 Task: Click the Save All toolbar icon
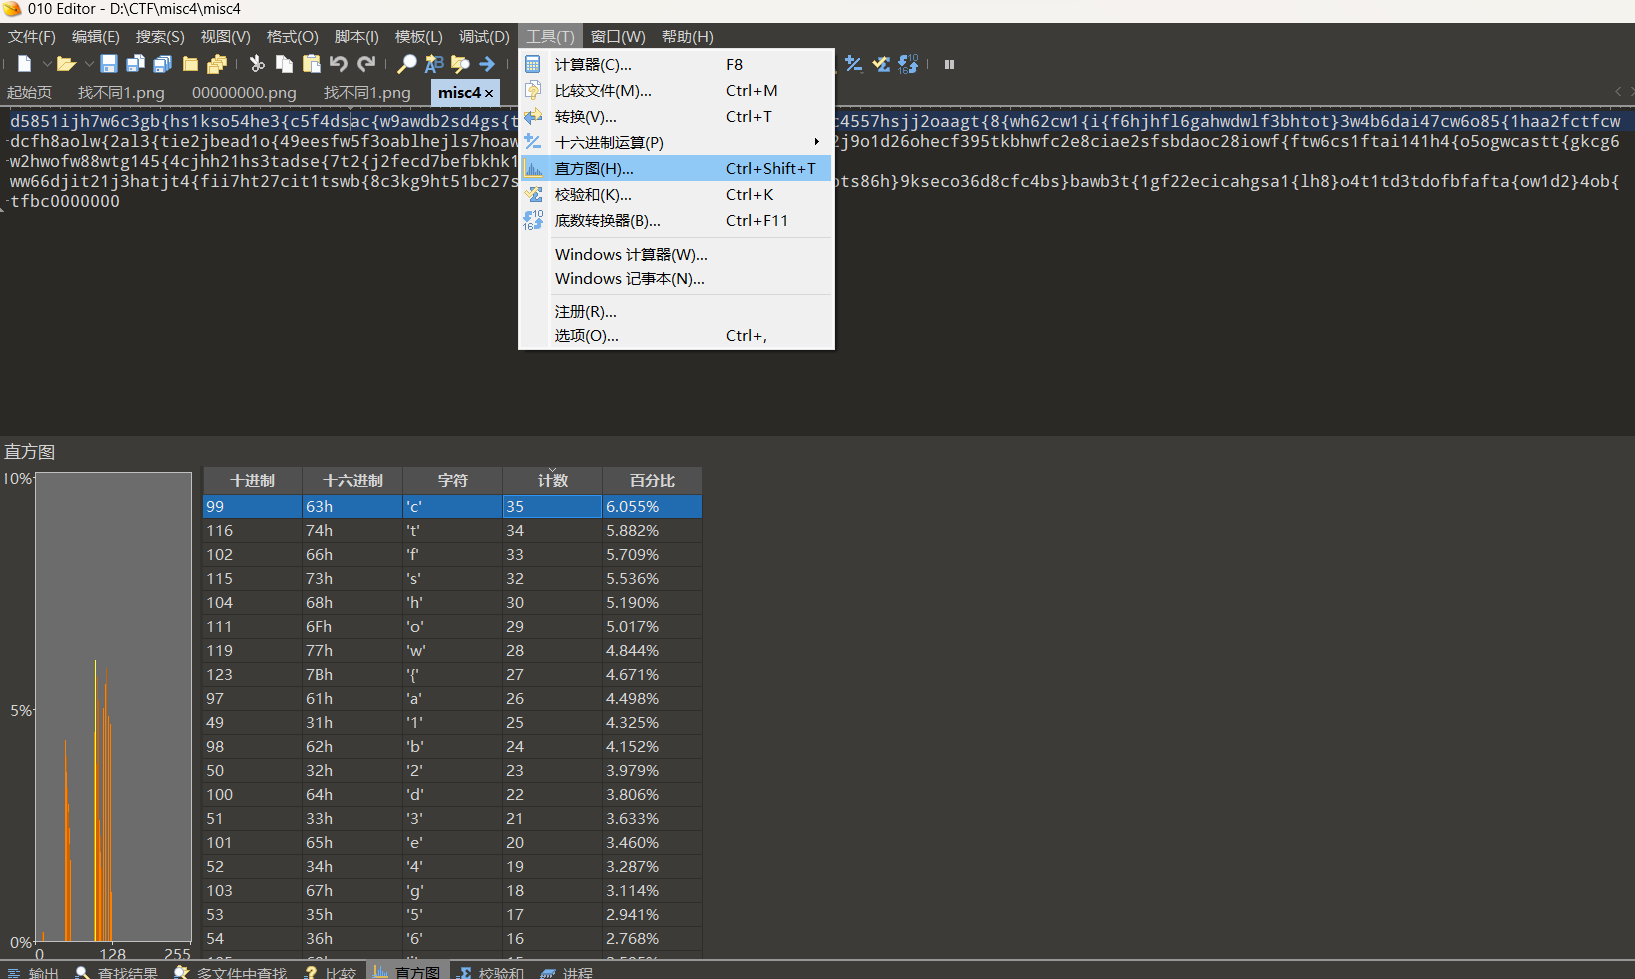162,64
